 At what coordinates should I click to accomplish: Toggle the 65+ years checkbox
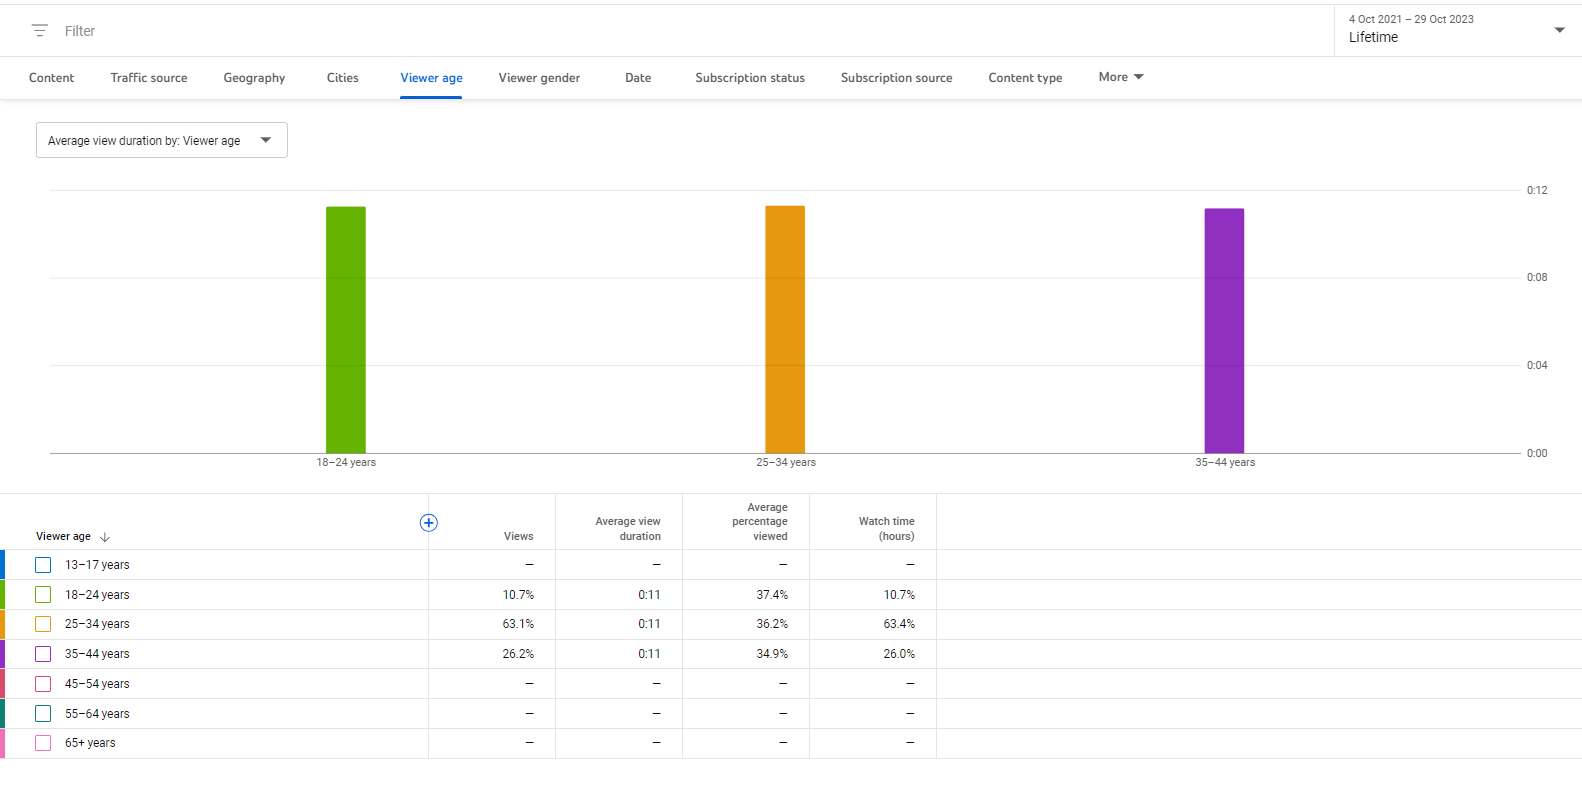click(x=43, y=743)
